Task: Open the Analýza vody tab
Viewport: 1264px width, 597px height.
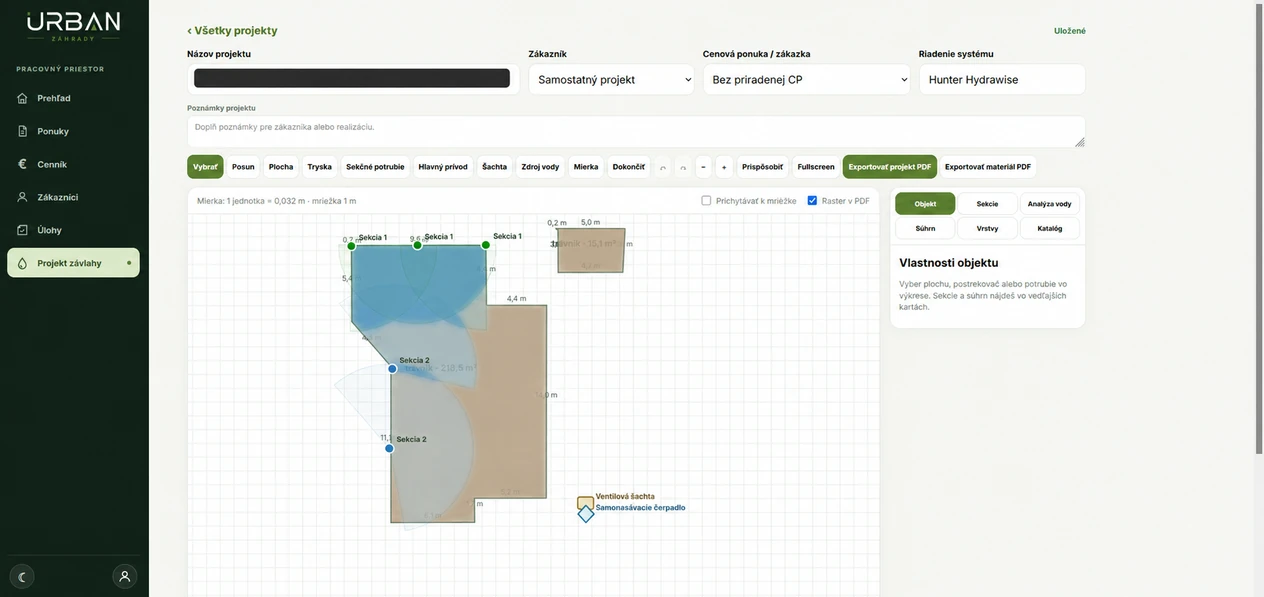Action: (x=1049, y=204)
